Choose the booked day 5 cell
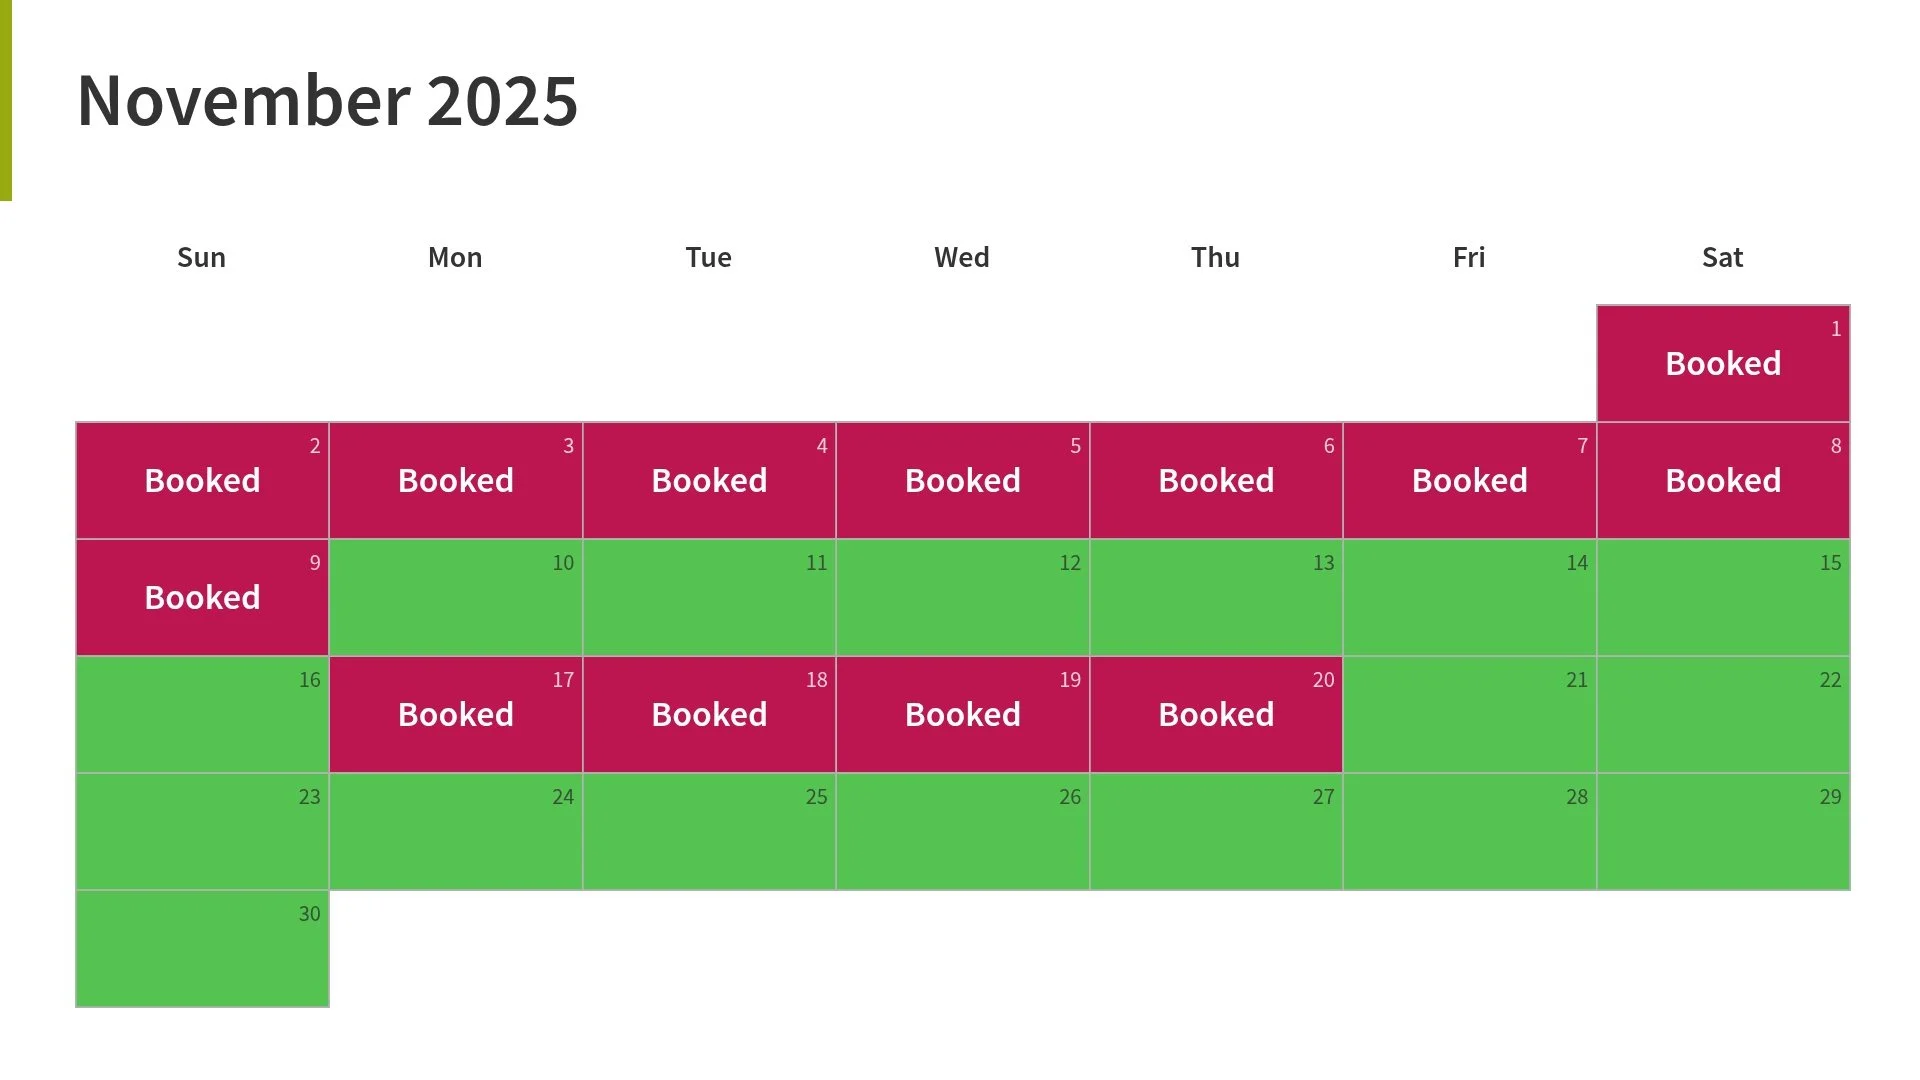 point(963,480)
